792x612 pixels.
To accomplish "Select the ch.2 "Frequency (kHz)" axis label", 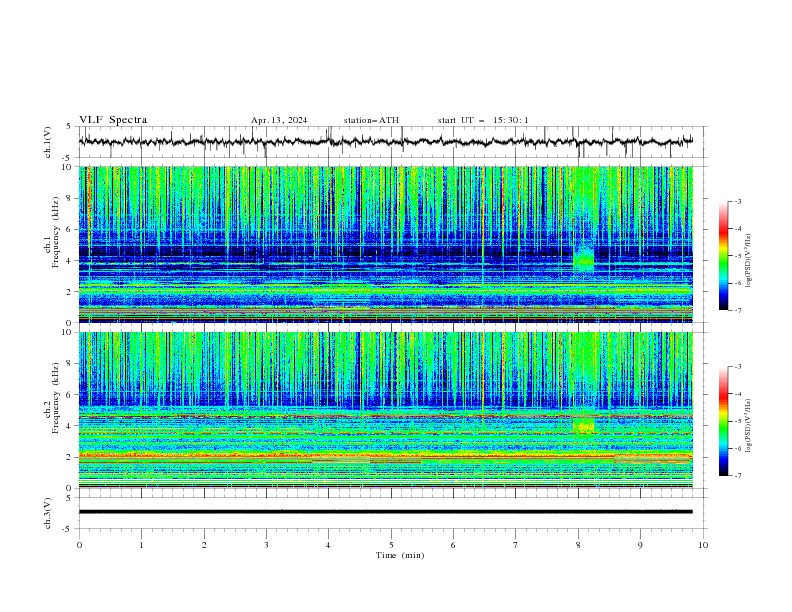I will 55,397.
